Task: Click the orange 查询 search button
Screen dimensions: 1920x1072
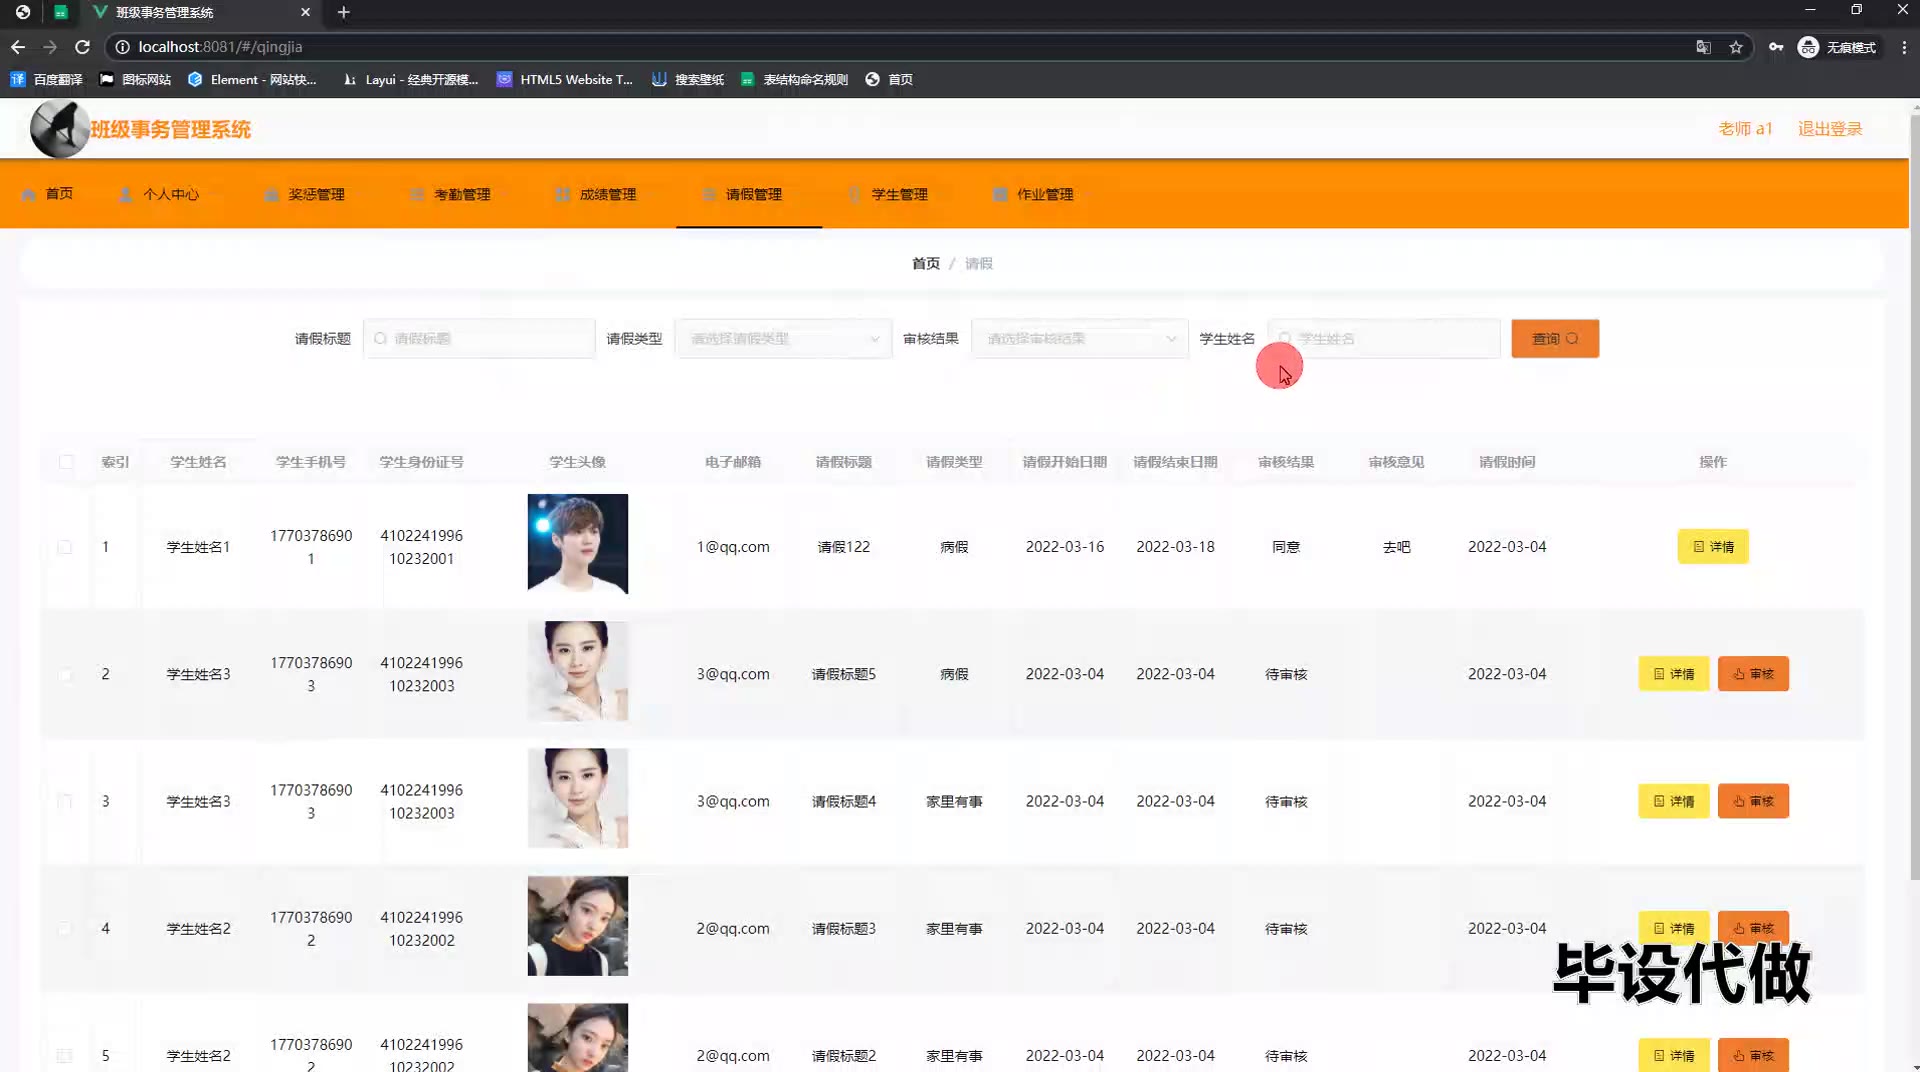Action: [1554, 339]
